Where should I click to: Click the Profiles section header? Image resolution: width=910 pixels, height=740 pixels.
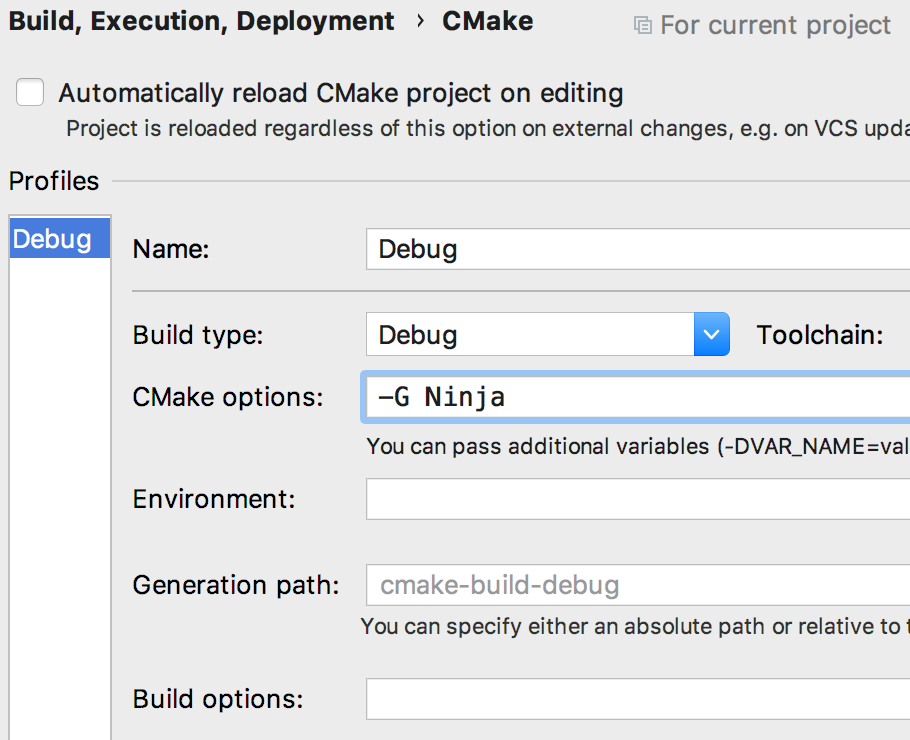(x=54, y=181)
